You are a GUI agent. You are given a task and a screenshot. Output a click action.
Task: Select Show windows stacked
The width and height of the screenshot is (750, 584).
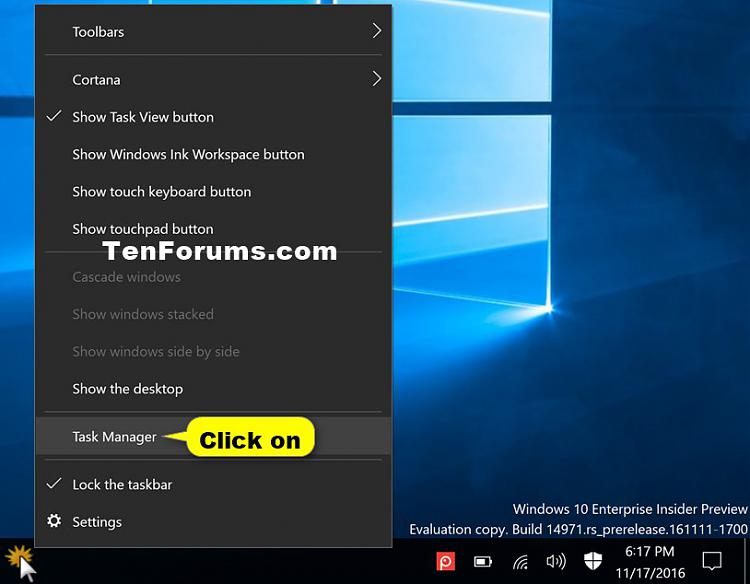pos(213,314)
